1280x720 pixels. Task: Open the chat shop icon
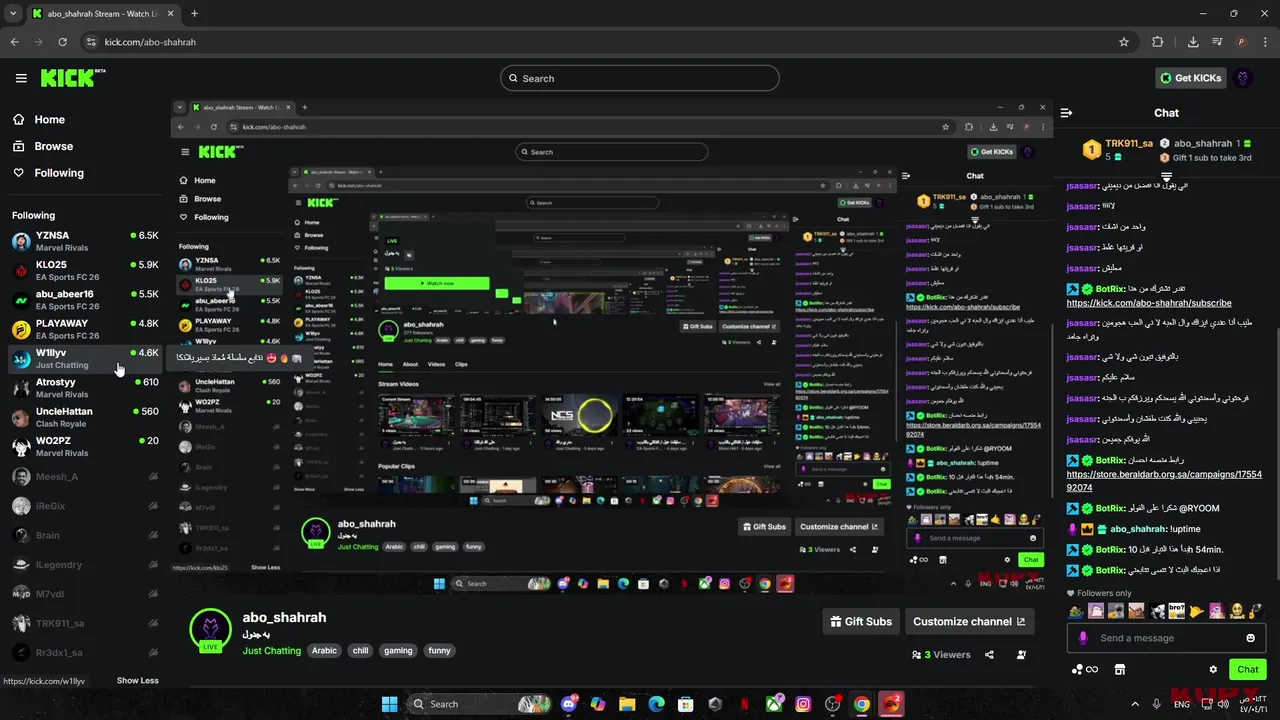1120,670
